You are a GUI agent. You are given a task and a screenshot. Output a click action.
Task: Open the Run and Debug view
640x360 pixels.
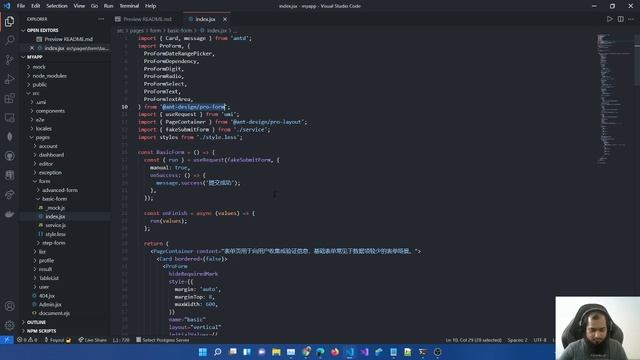[x=9, y=79]
